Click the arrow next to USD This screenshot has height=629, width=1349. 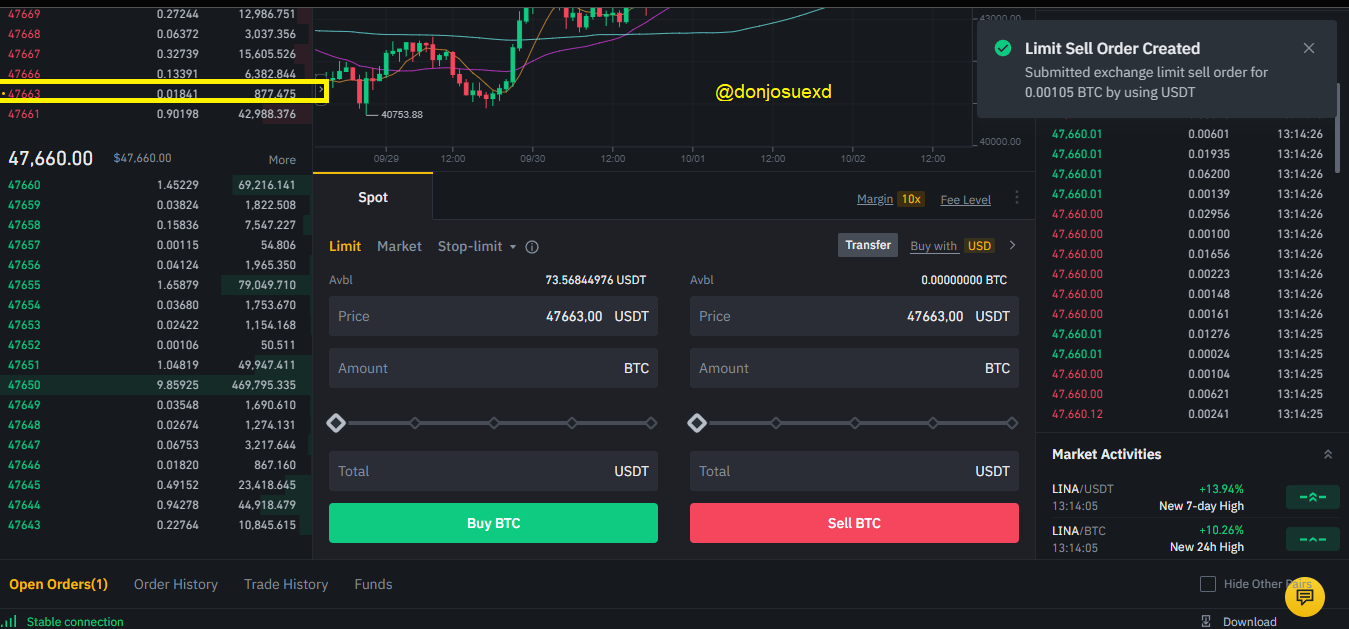click(1012, 245)
